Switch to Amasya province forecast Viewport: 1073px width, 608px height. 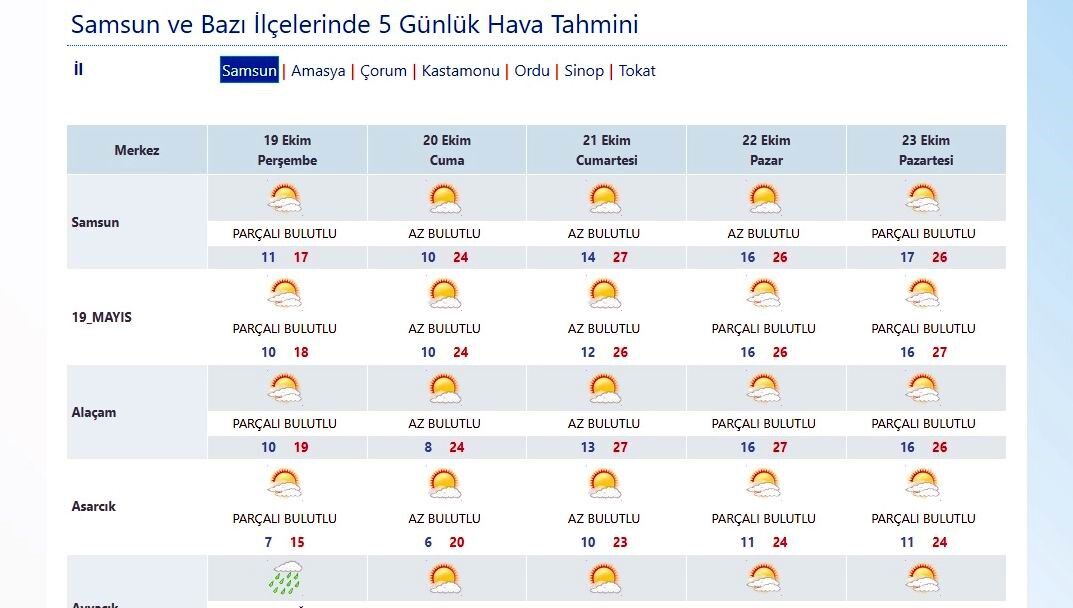(x=318, y=71)
